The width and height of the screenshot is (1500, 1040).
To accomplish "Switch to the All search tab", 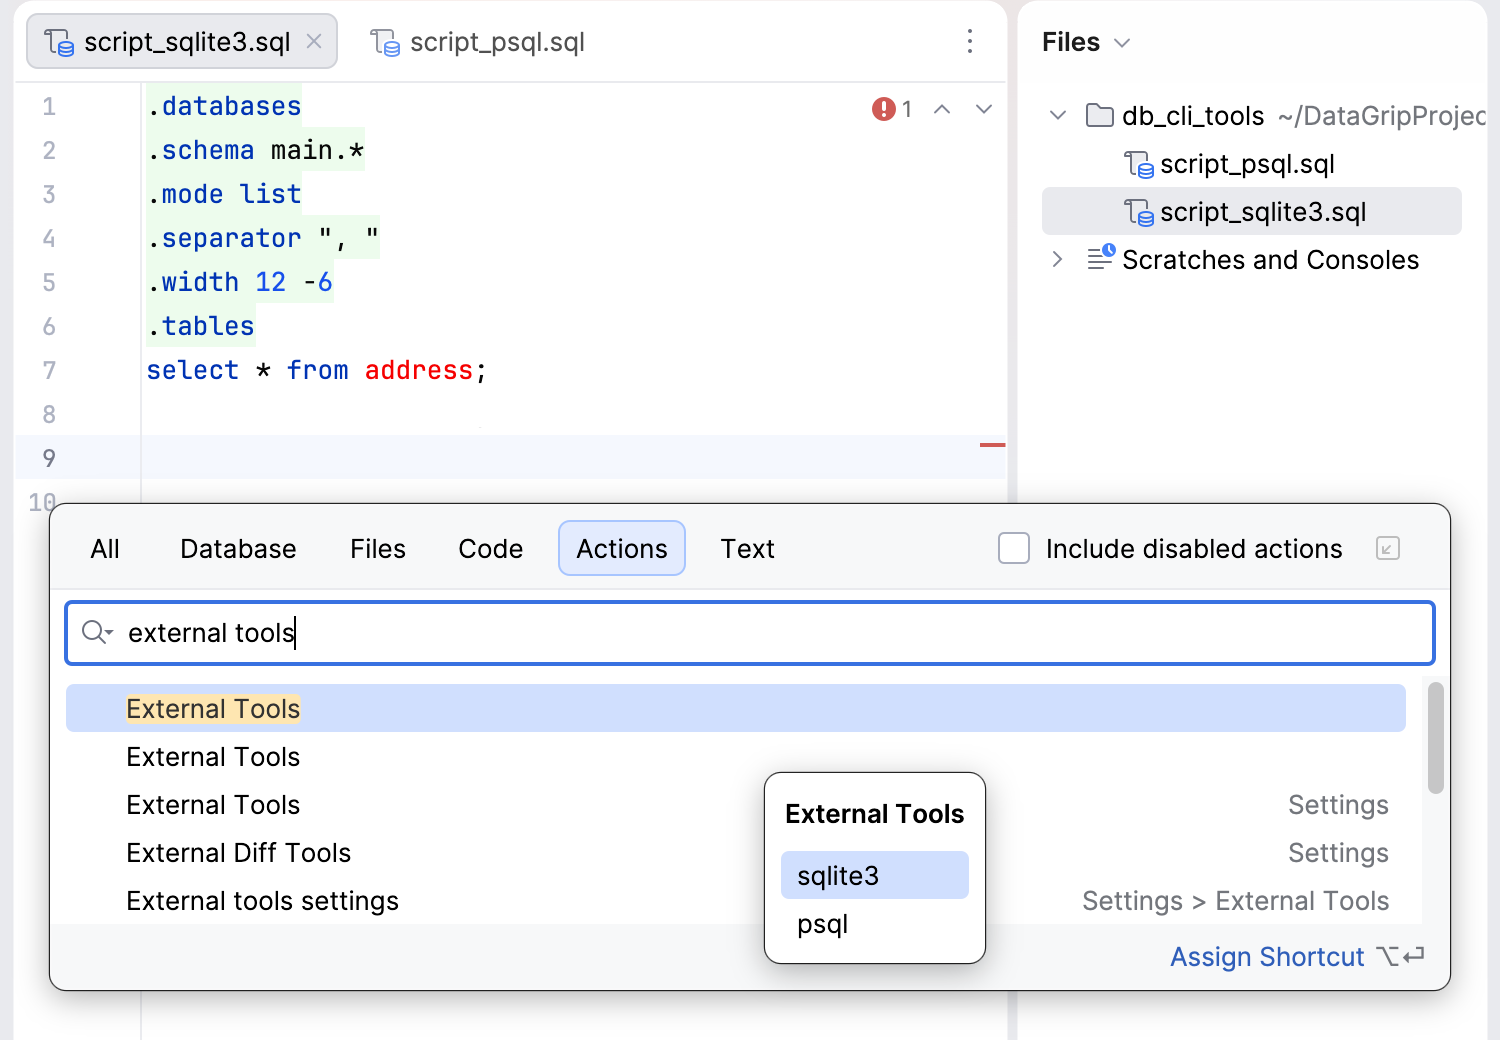I will [x=105, y=548].
